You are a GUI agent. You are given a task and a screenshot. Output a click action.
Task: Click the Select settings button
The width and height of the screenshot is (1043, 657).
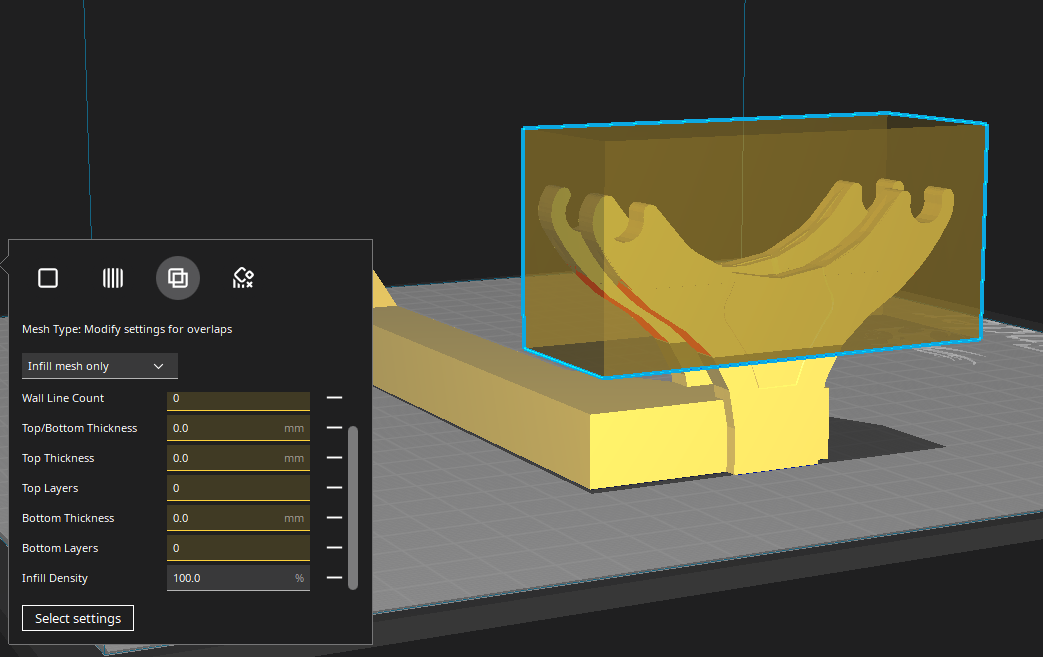pyautogui.click(x=77, y=618)
